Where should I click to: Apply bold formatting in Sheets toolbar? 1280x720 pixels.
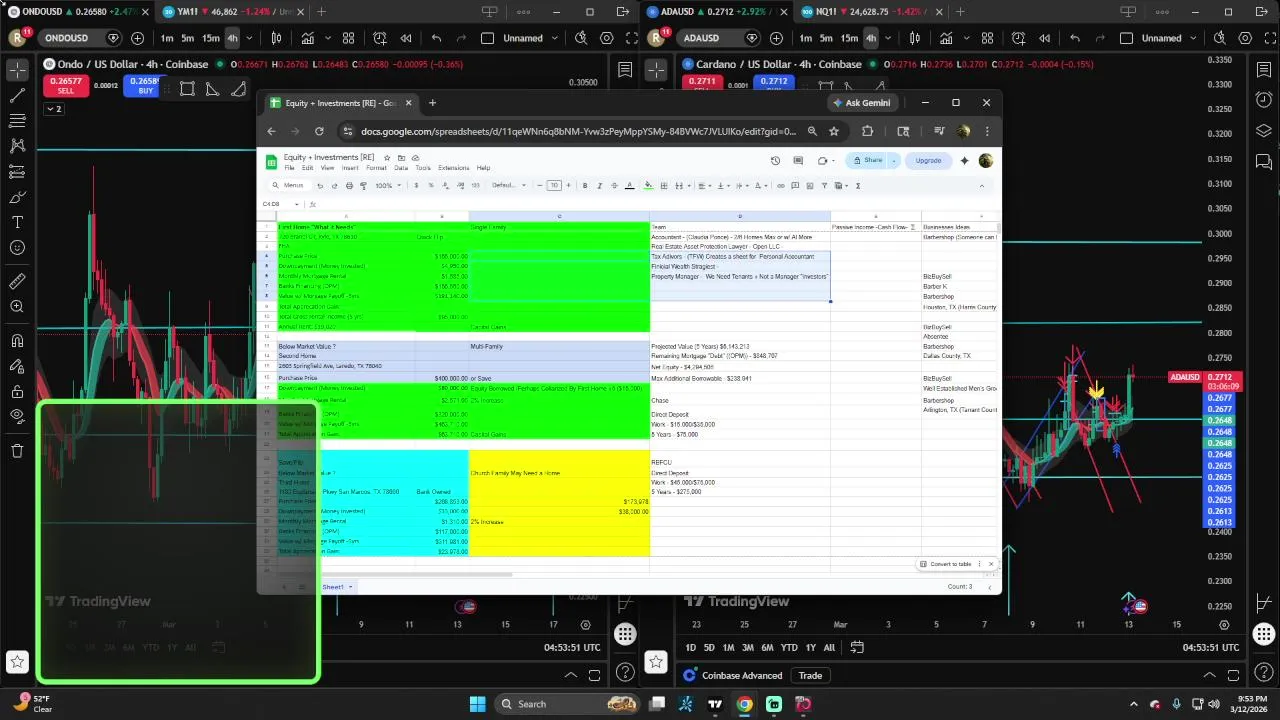[x=585, y=185]
